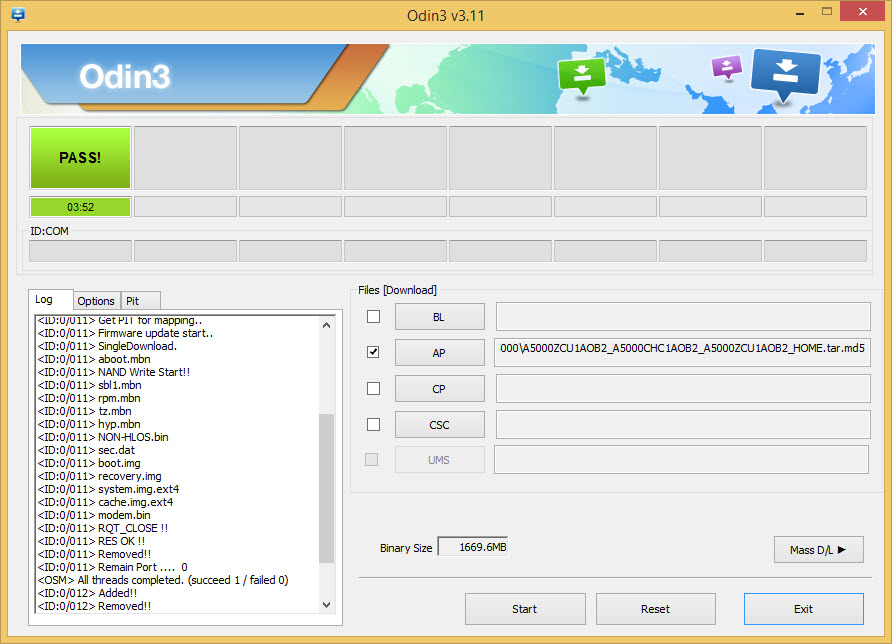Select log line 'modem.bin'
This screenshot has height=644, width=892.
[94, 515]
